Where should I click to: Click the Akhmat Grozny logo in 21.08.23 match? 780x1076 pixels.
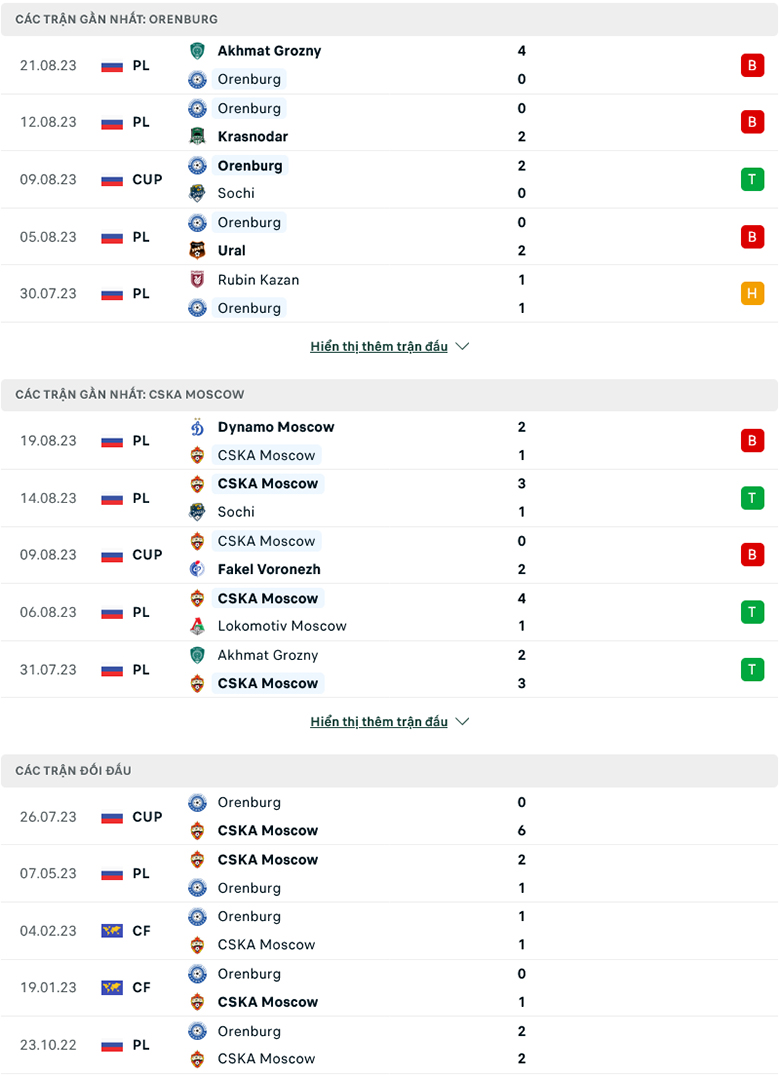tap(197, 51)
